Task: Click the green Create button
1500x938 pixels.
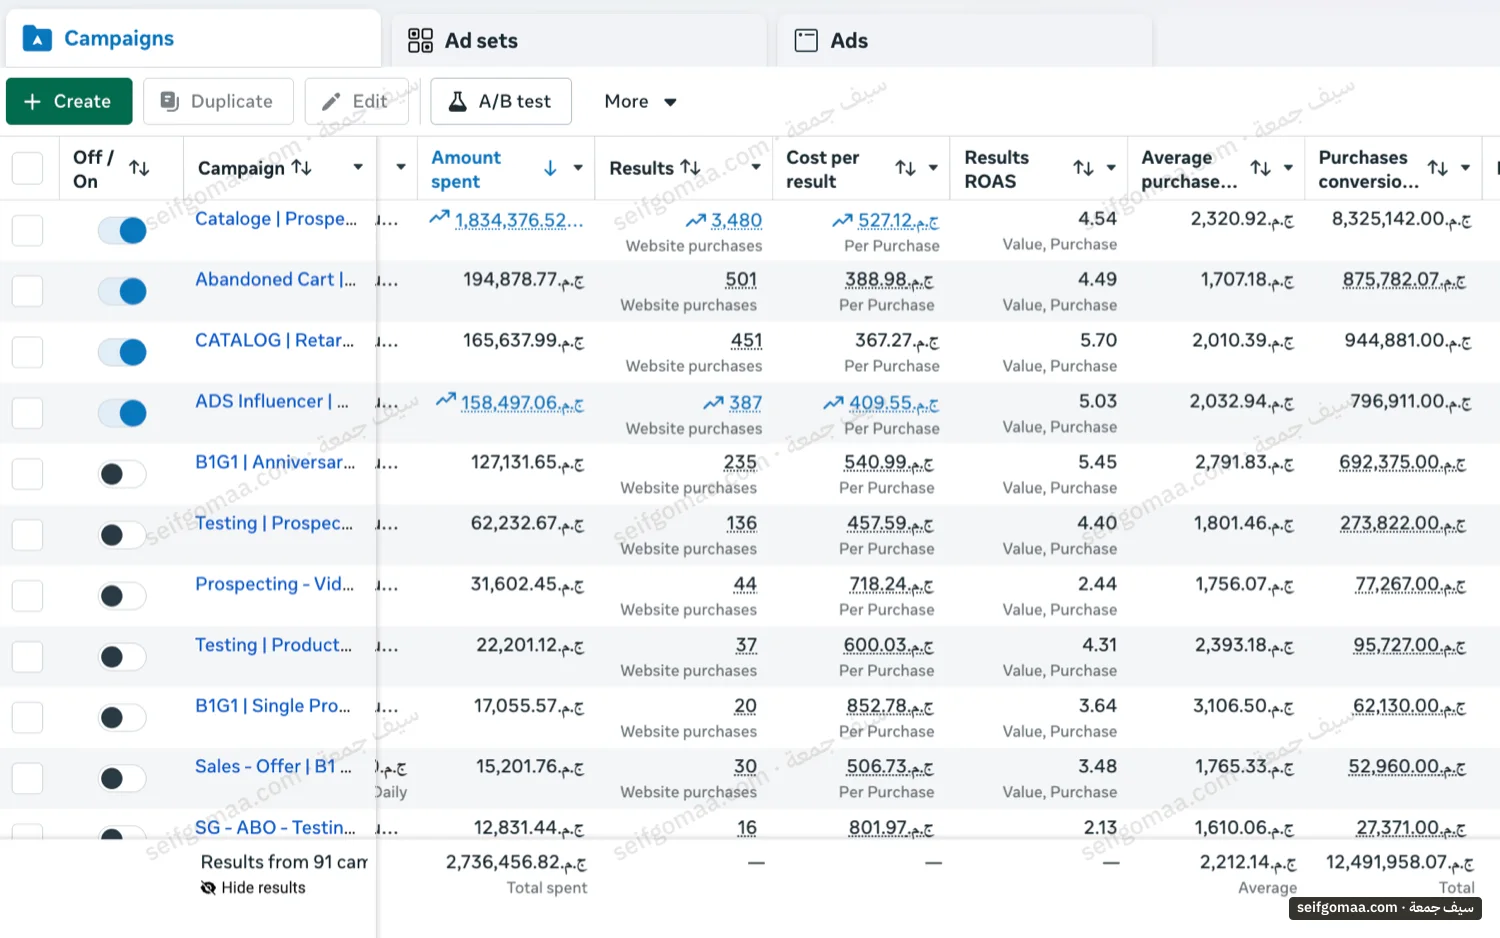Action: [x=69, y=101]
